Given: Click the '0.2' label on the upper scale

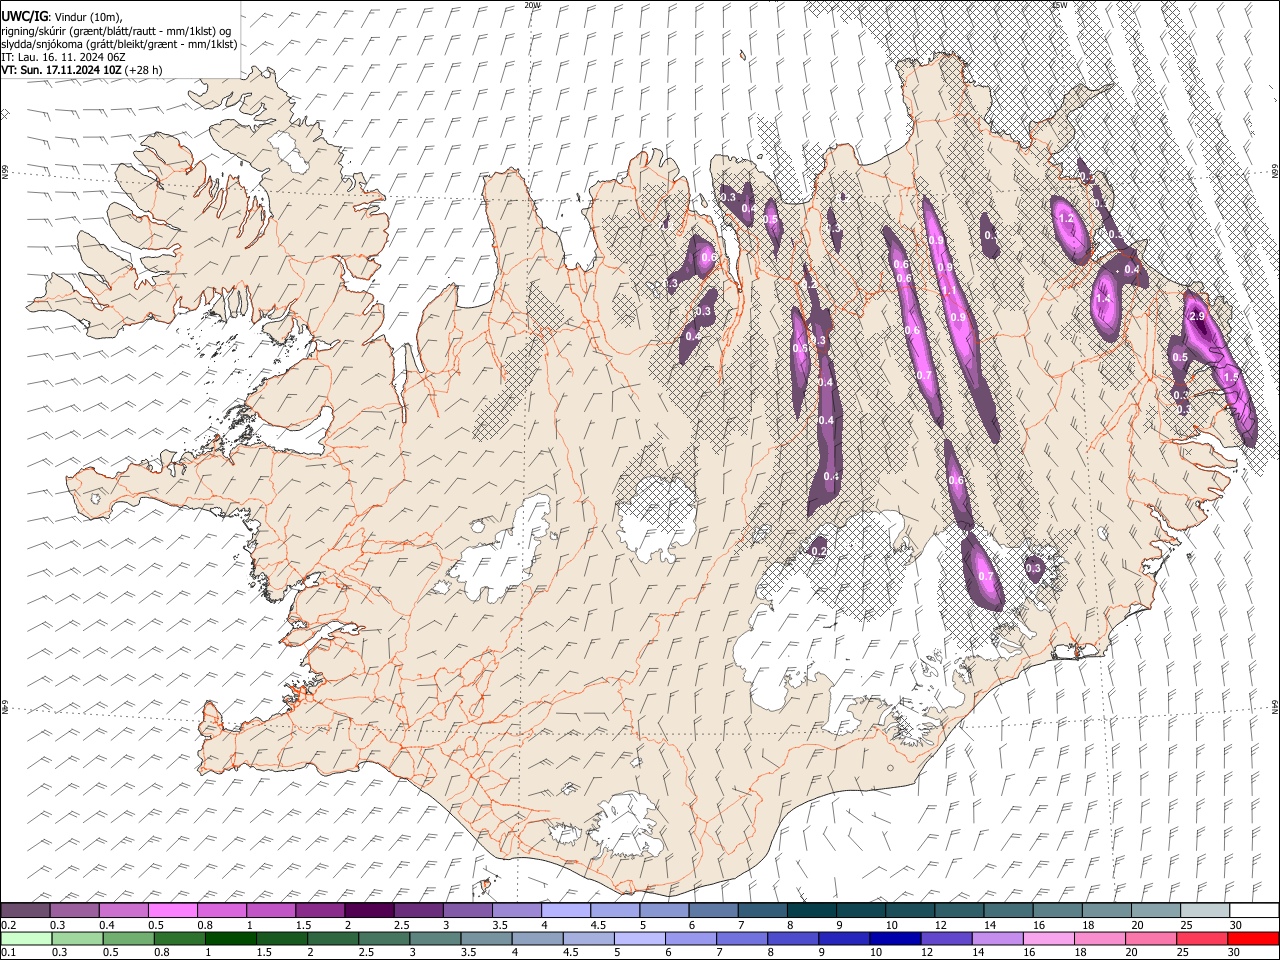Looking at the screenshot, I should coord(9,925).
